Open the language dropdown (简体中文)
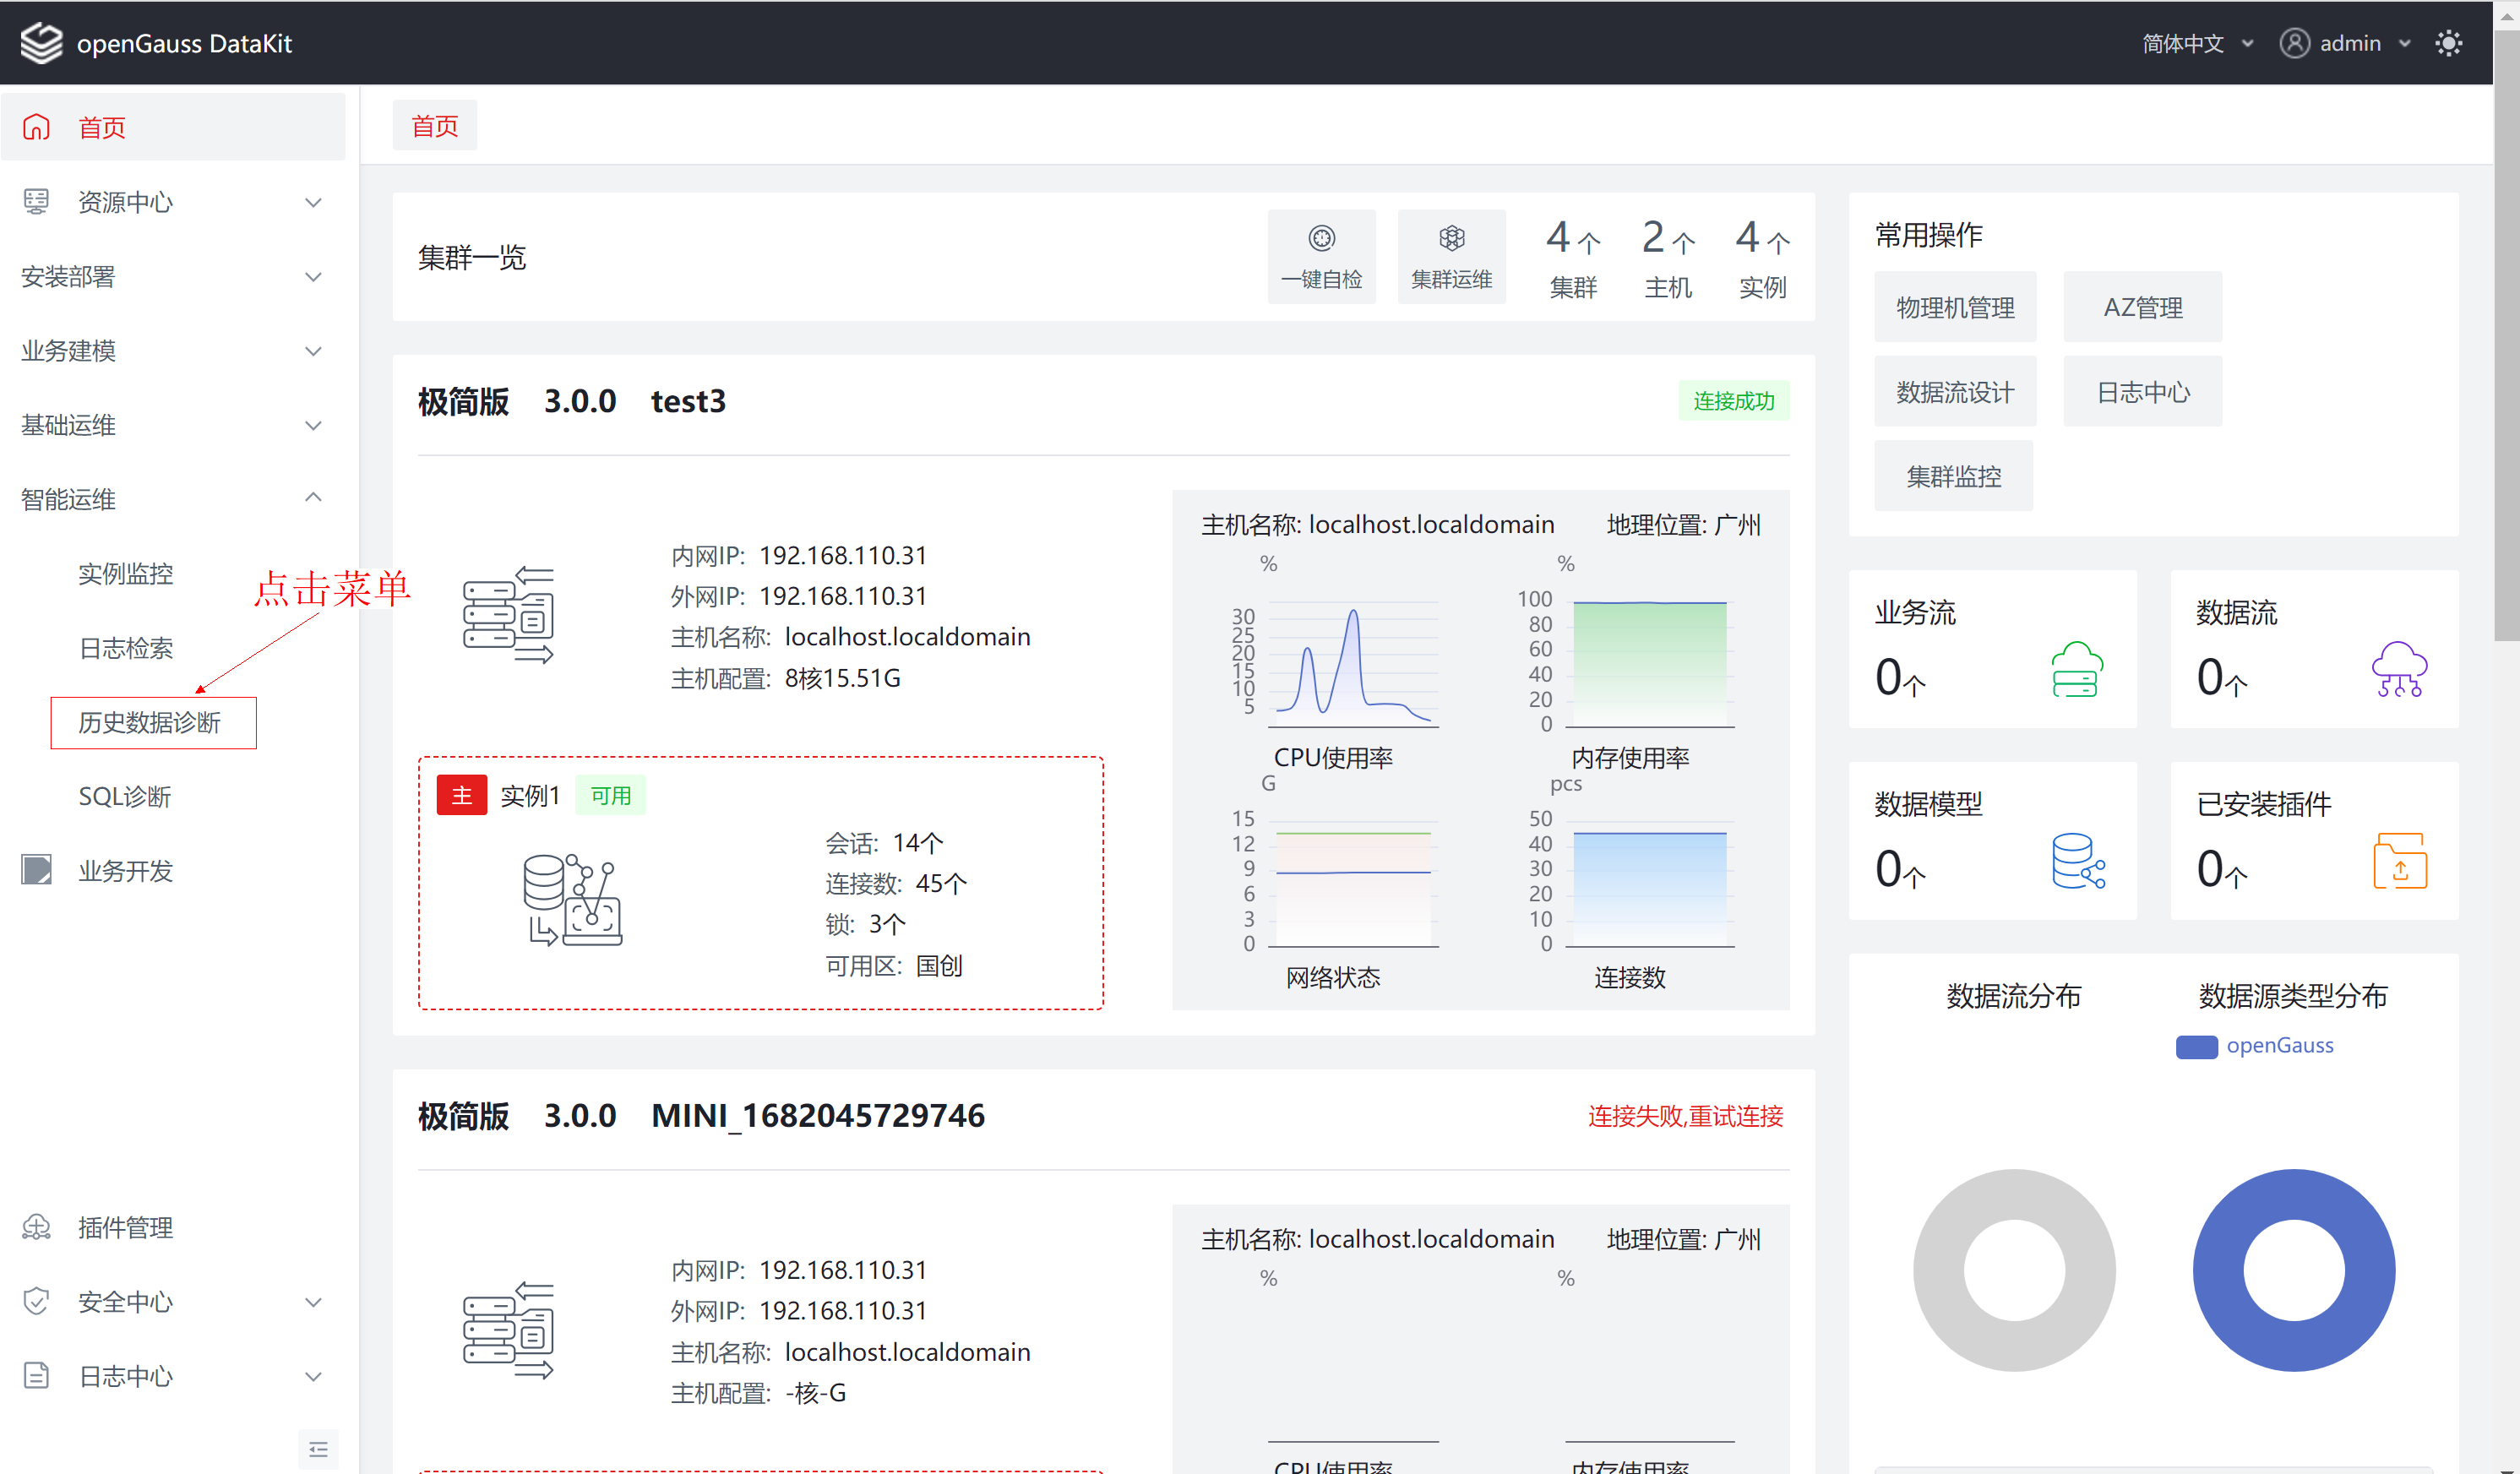Viewport: 2520px width, 1474px height. (x=2196, y=43)
